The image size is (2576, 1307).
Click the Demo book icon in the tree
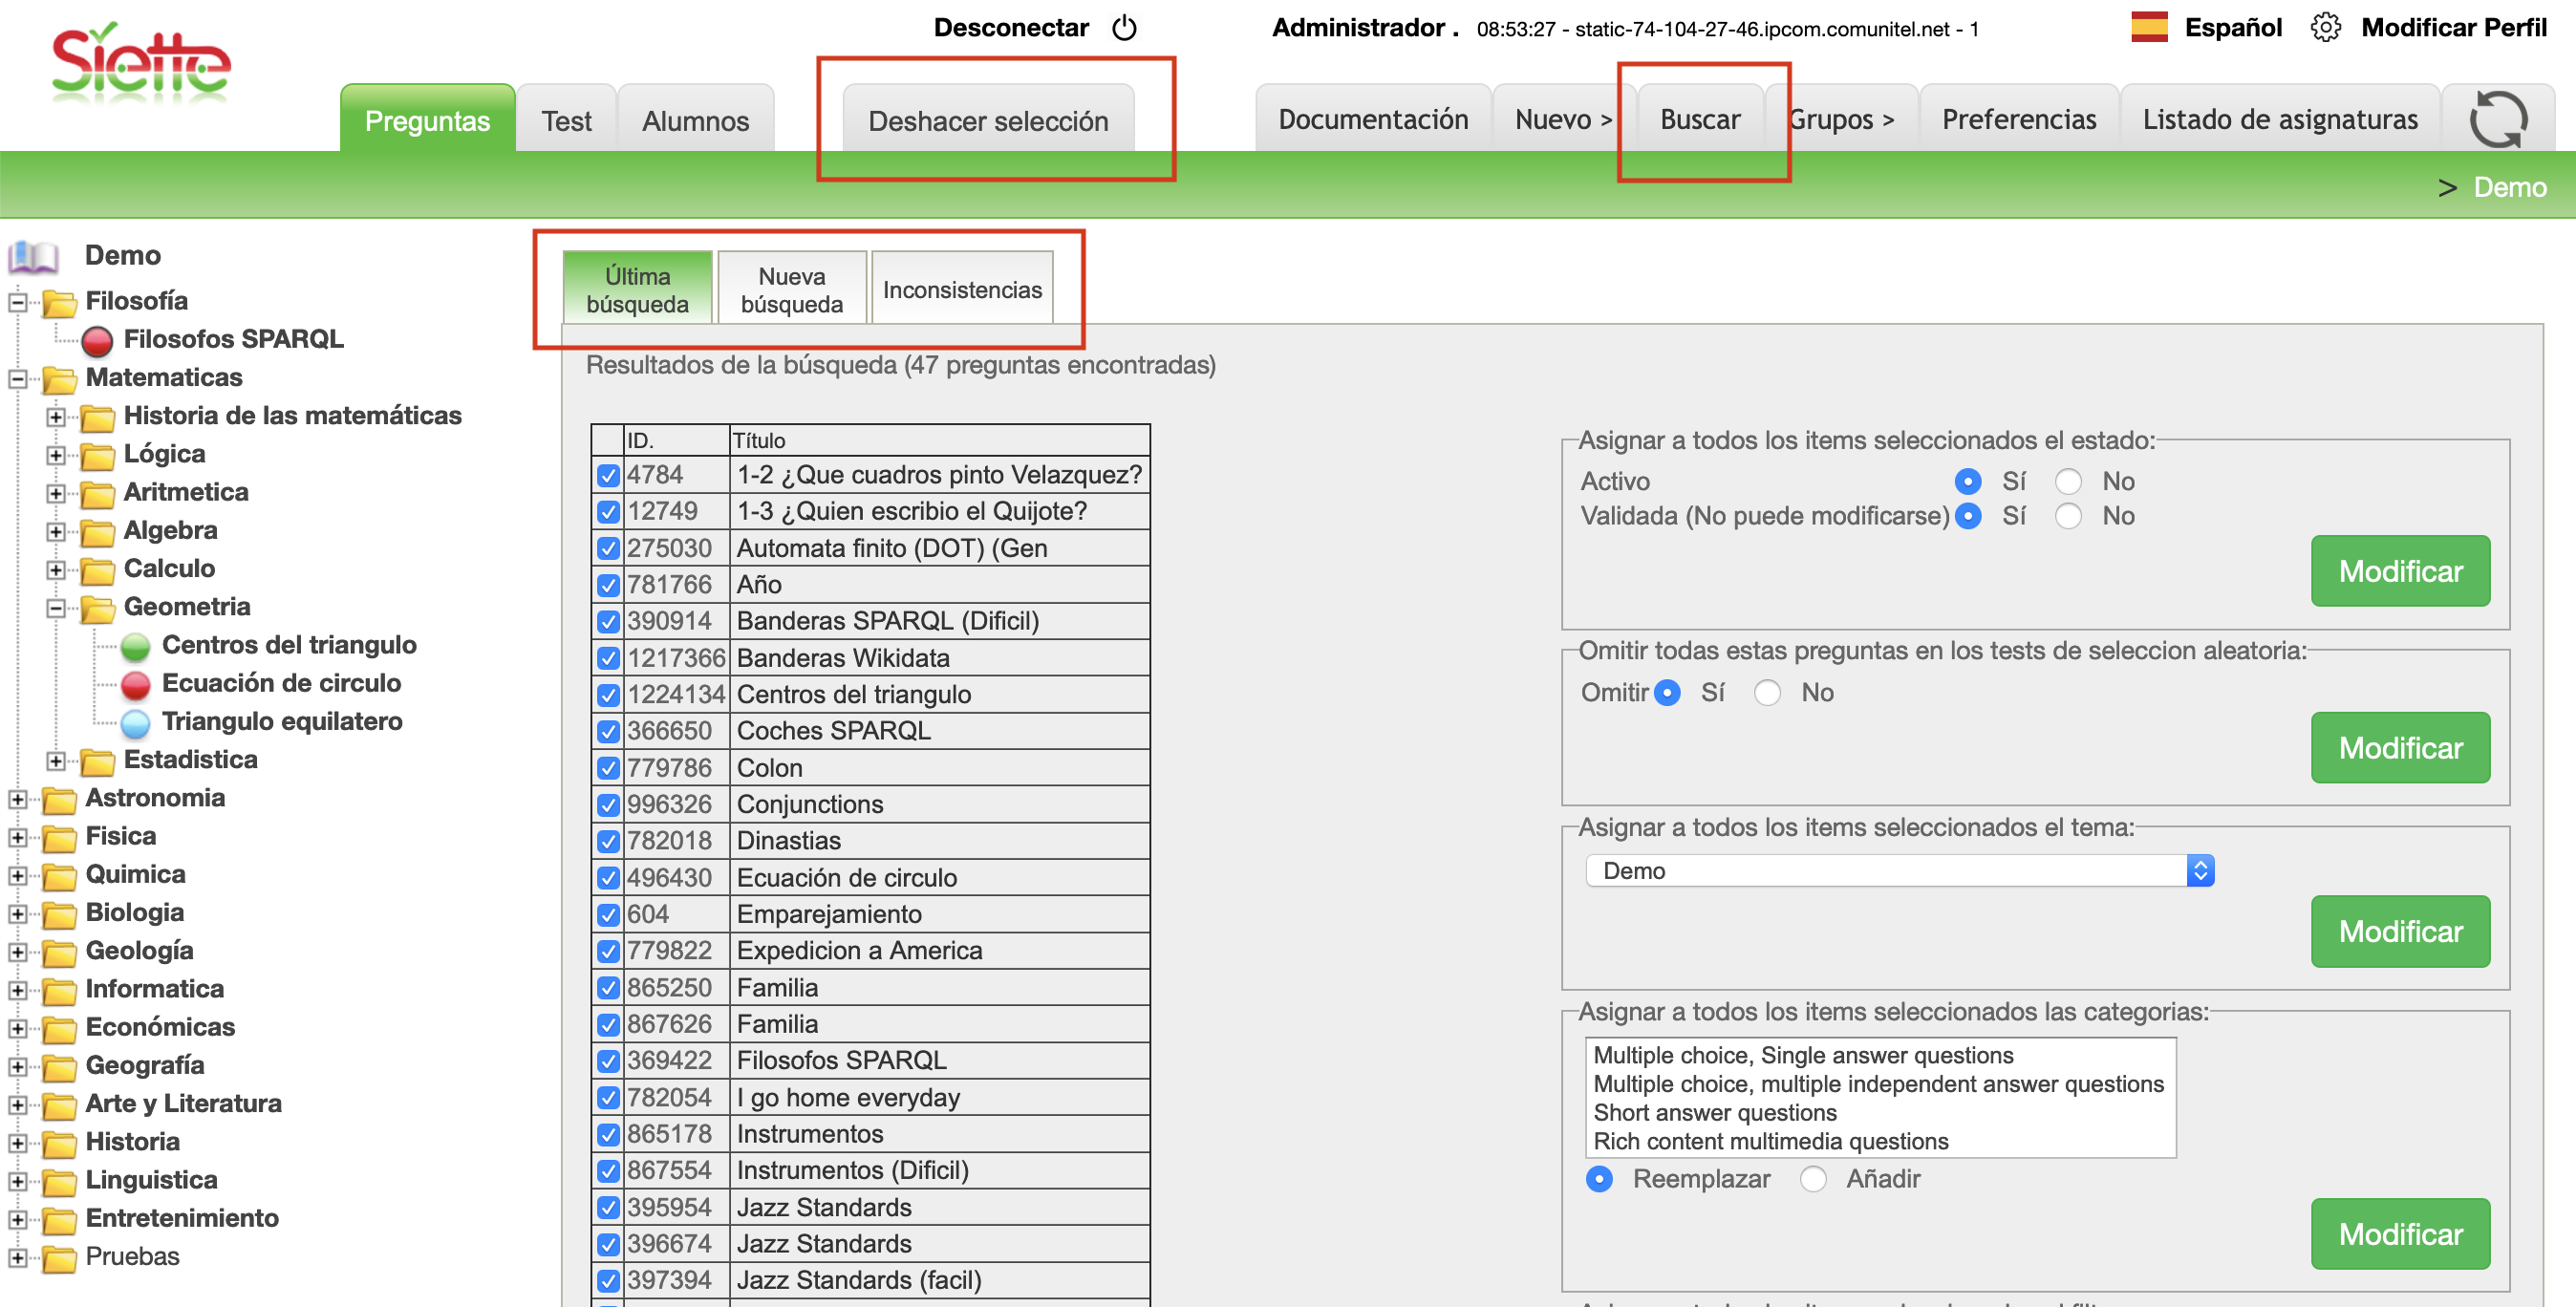[33, 257]
